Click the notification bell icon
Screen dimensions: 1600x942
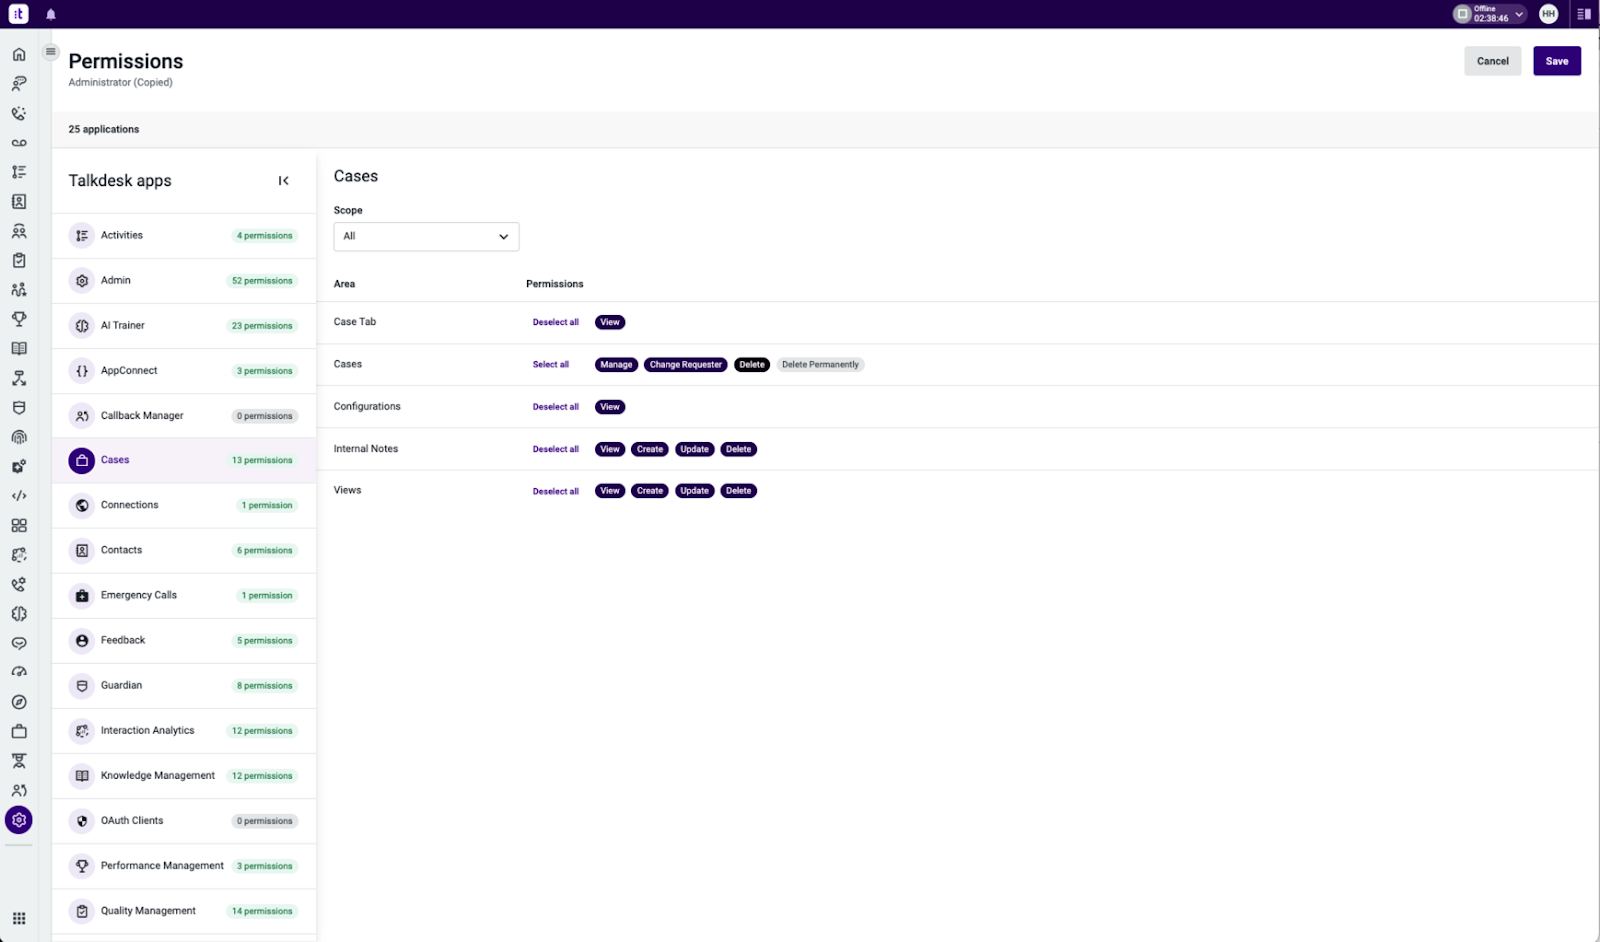[51, 14]
